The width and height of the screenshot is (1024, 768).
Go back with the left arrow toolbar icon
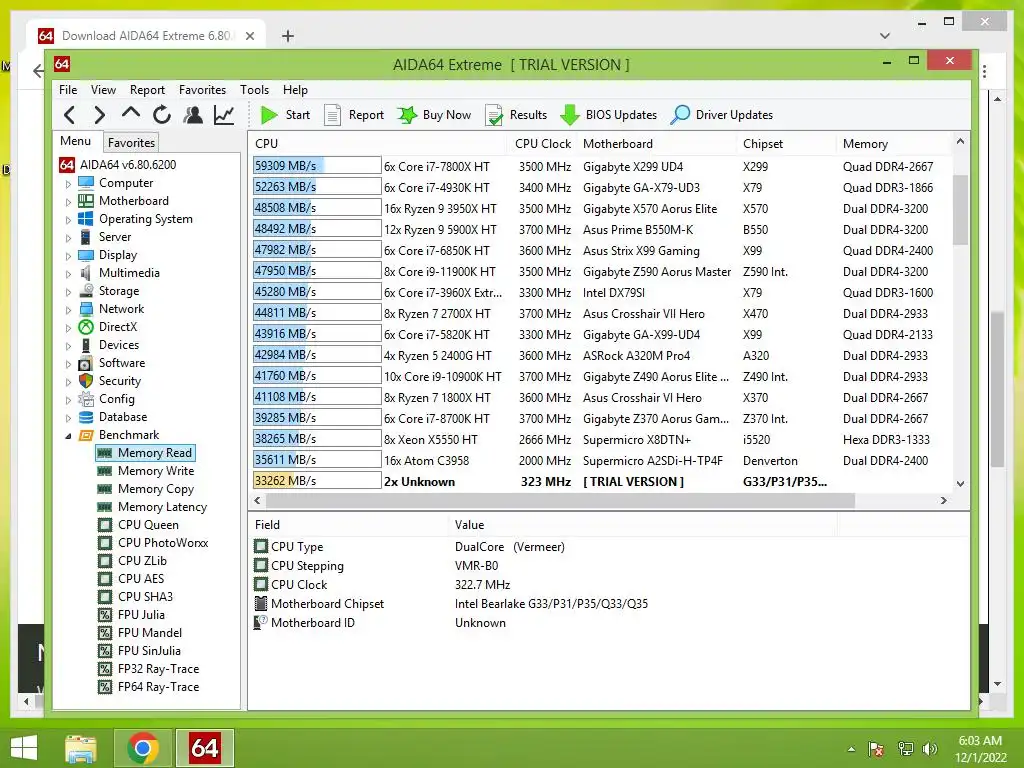pos(69,115)
